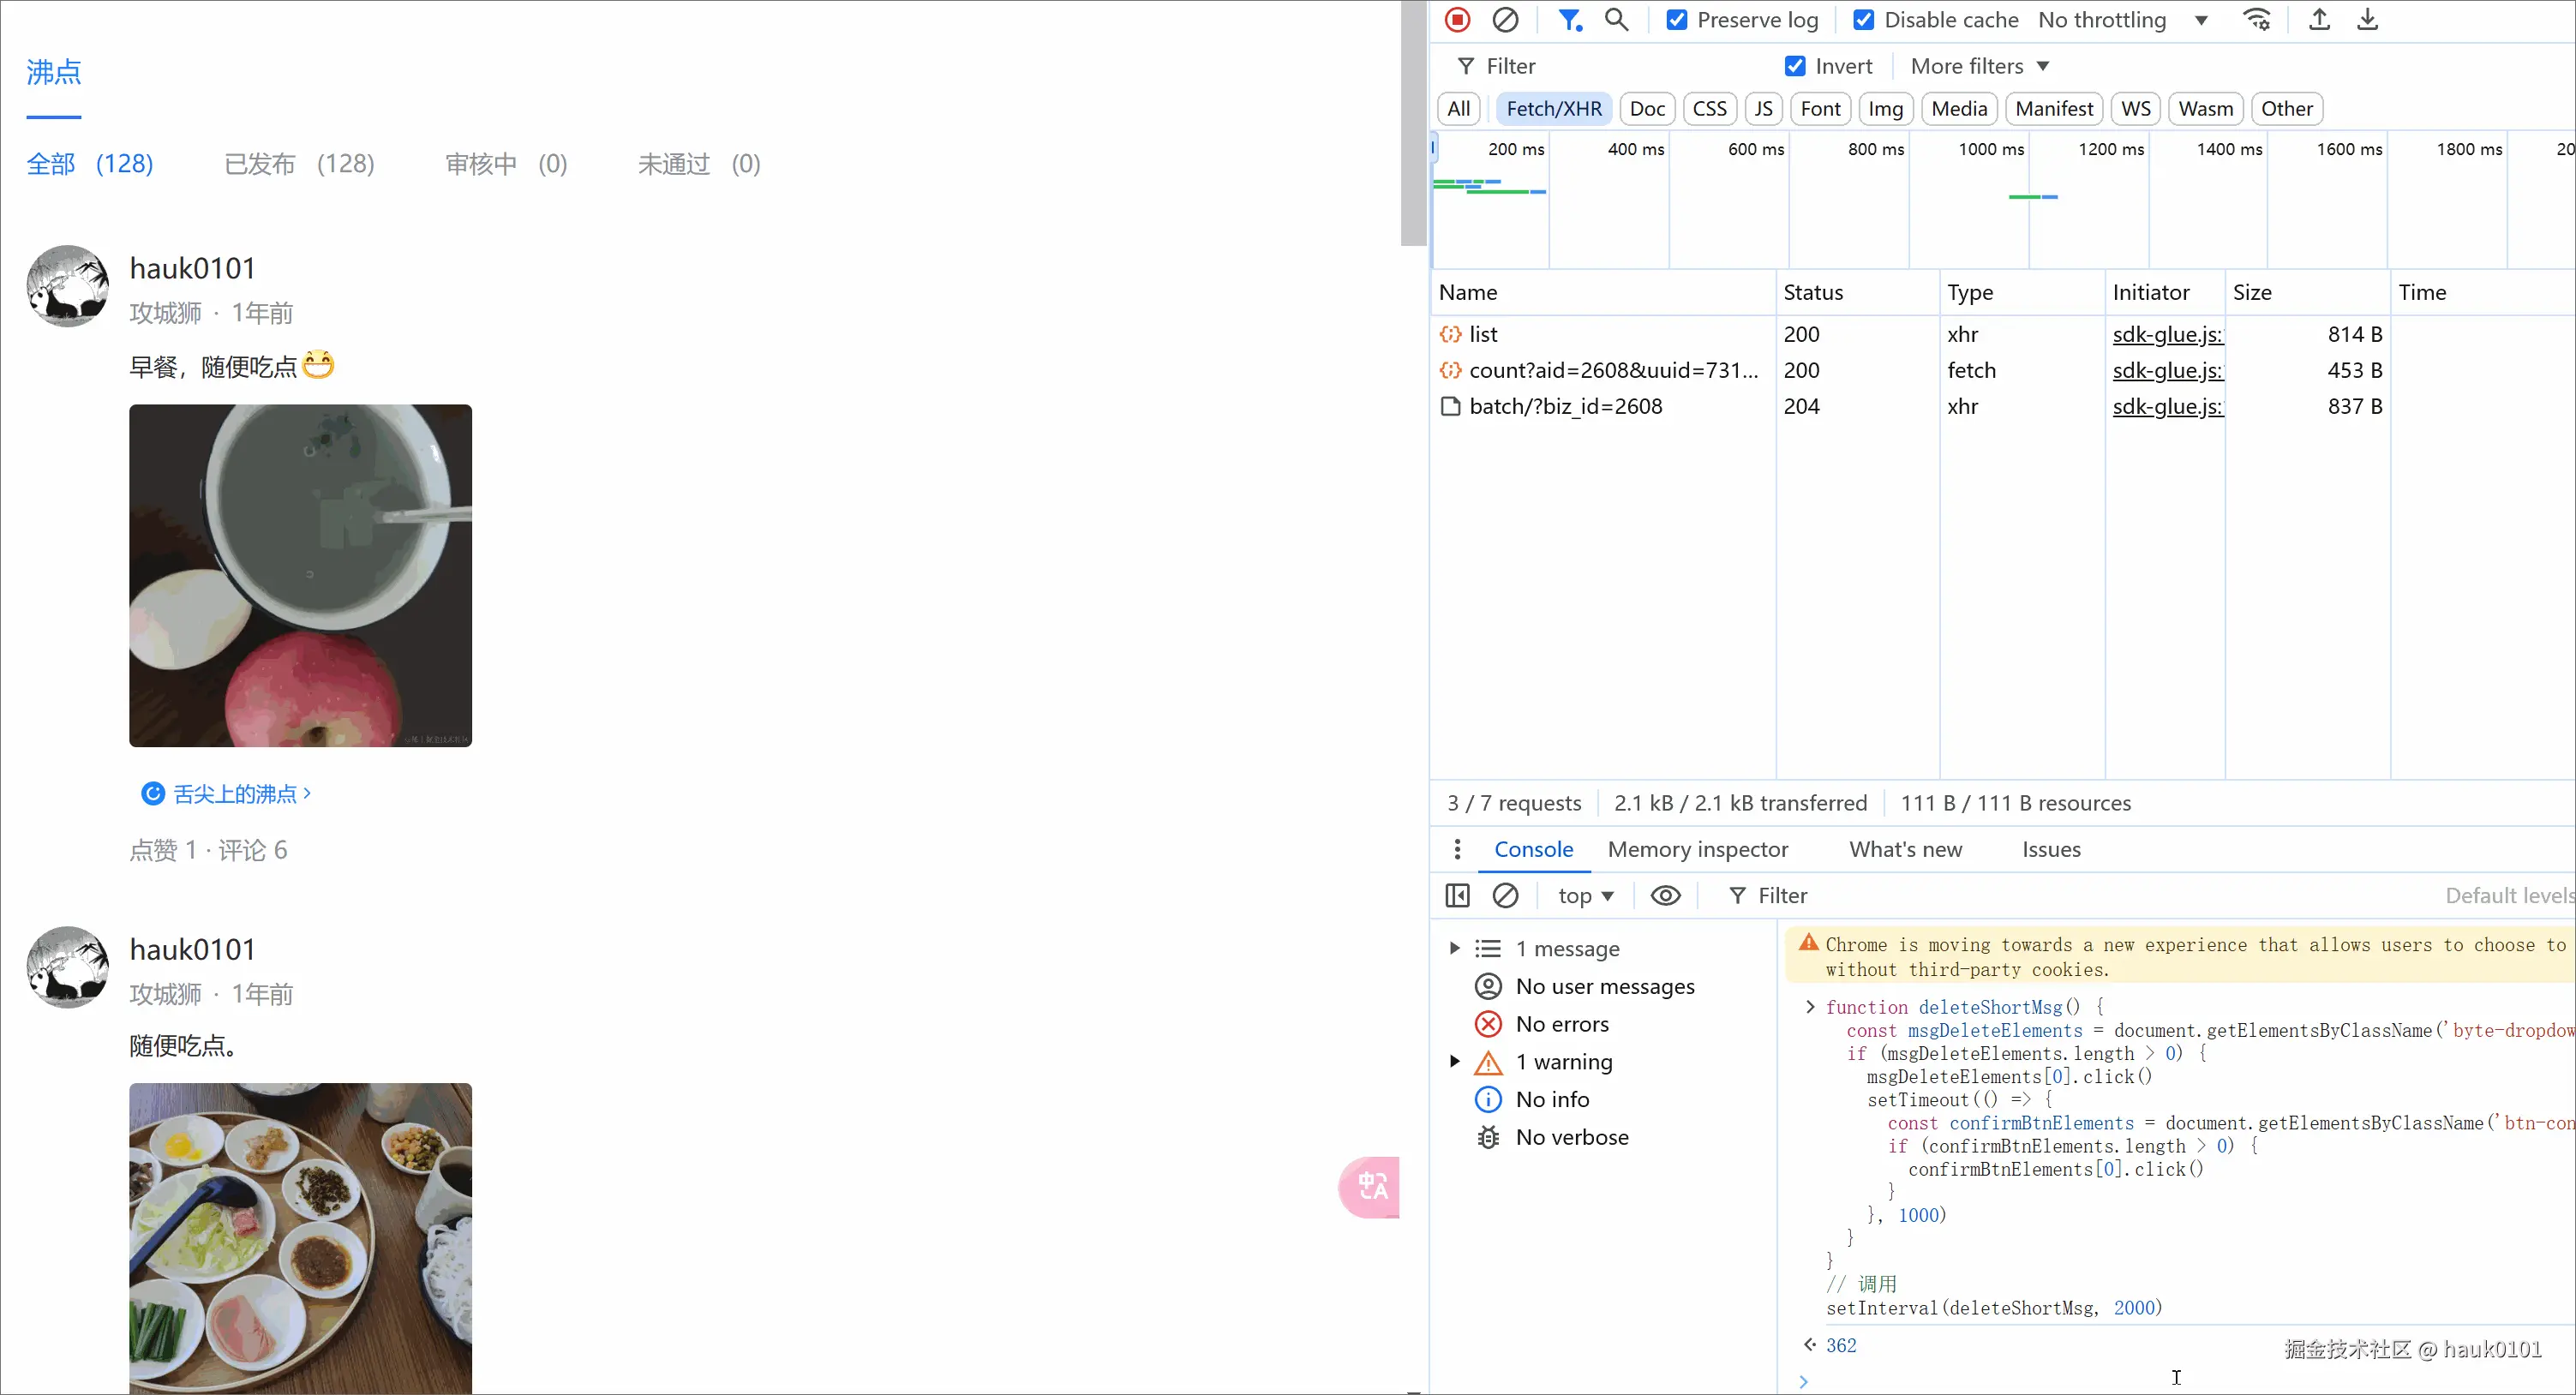Open 舌尖上的沸点 topic link
2576x1395 pixels.
coord(226,793)
